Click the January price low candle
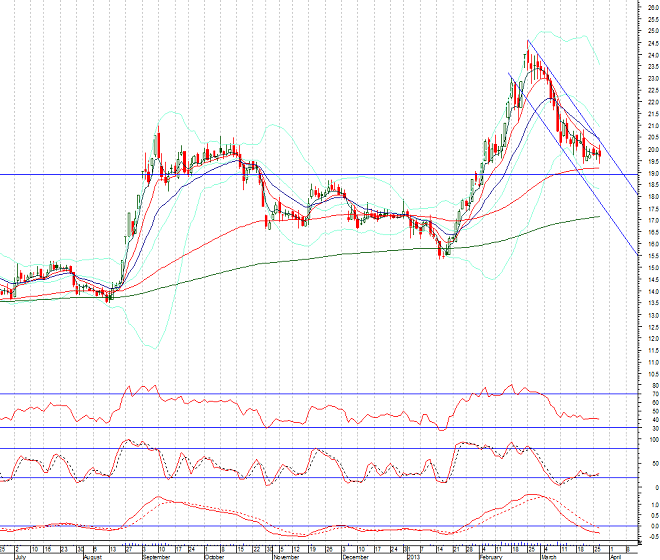Screen dimensions: 660x560 [x=441, y=254]
